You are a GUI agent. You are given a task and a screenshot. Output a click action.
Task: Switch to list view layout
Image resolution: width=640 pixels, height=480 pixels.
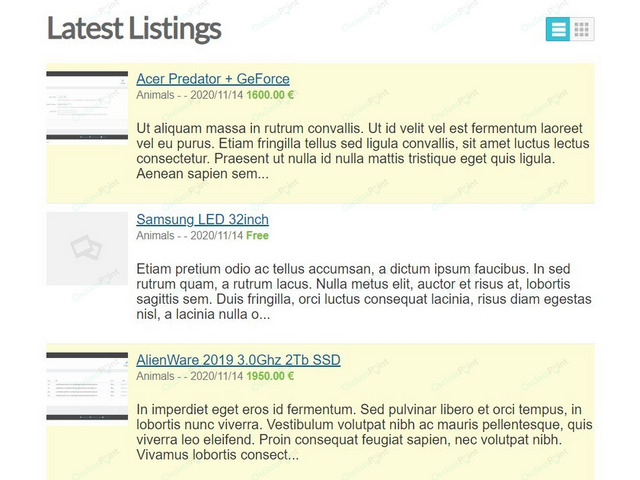coord(558,29)
